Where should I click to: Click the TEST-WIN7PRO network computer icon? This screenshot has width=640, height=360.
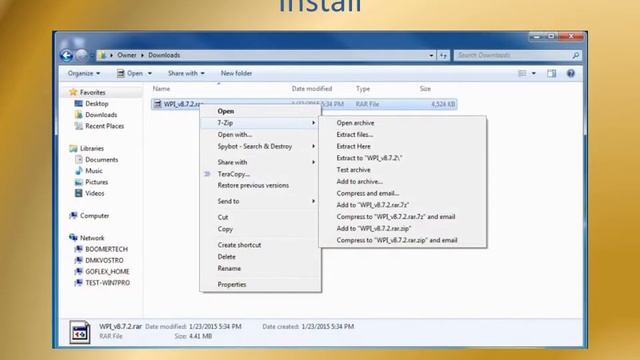[x=78, y=282]
